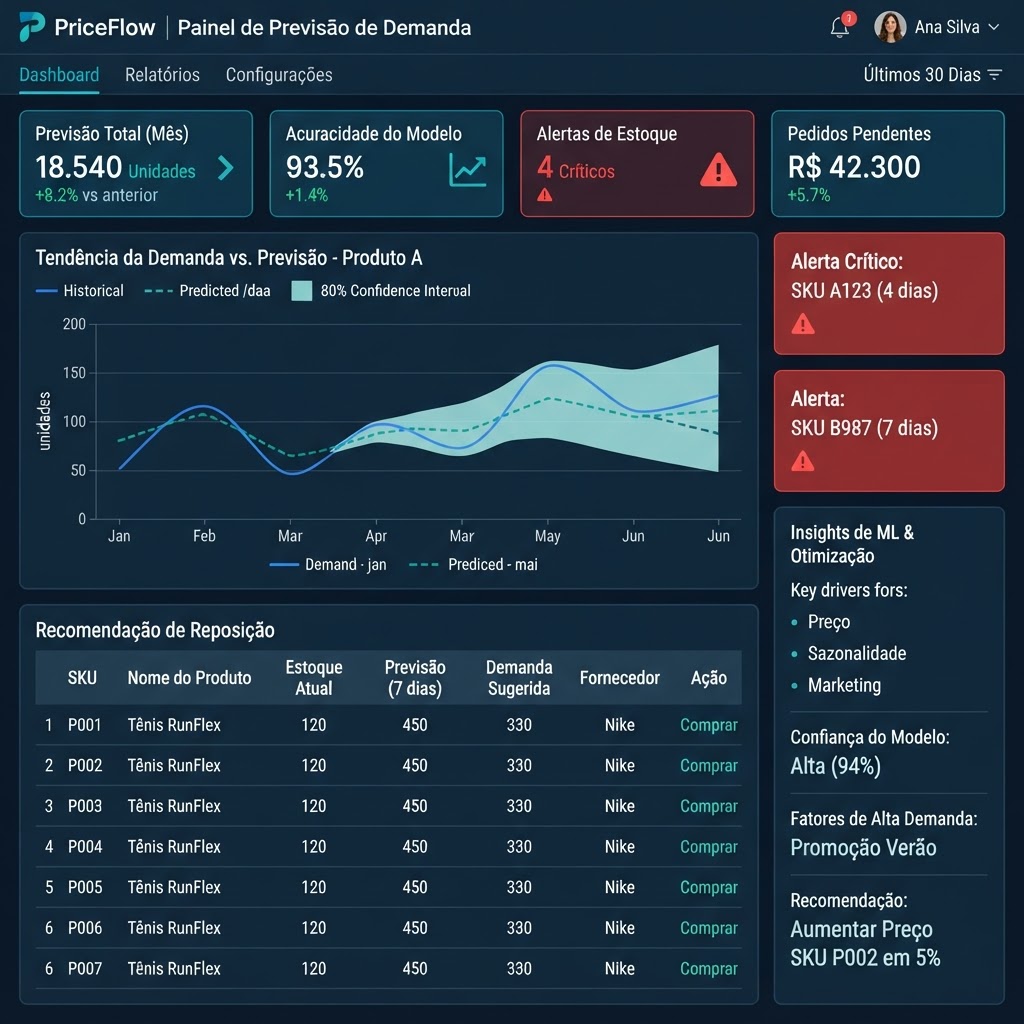Click the Alta (94%) confidence value
This screenshot has width=1024, height=1024.
[x=835, y=765]
